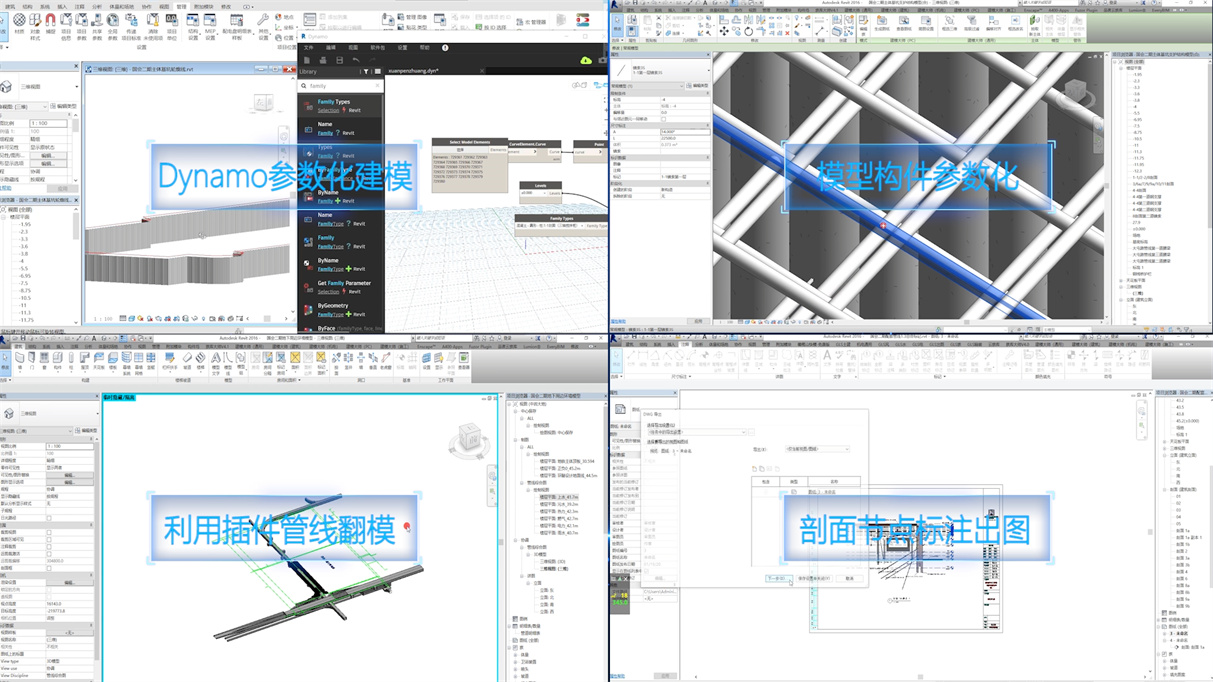Enable the crop view (裁剪视图) checkbox
1213x682 pixels.
click(49, 533)
